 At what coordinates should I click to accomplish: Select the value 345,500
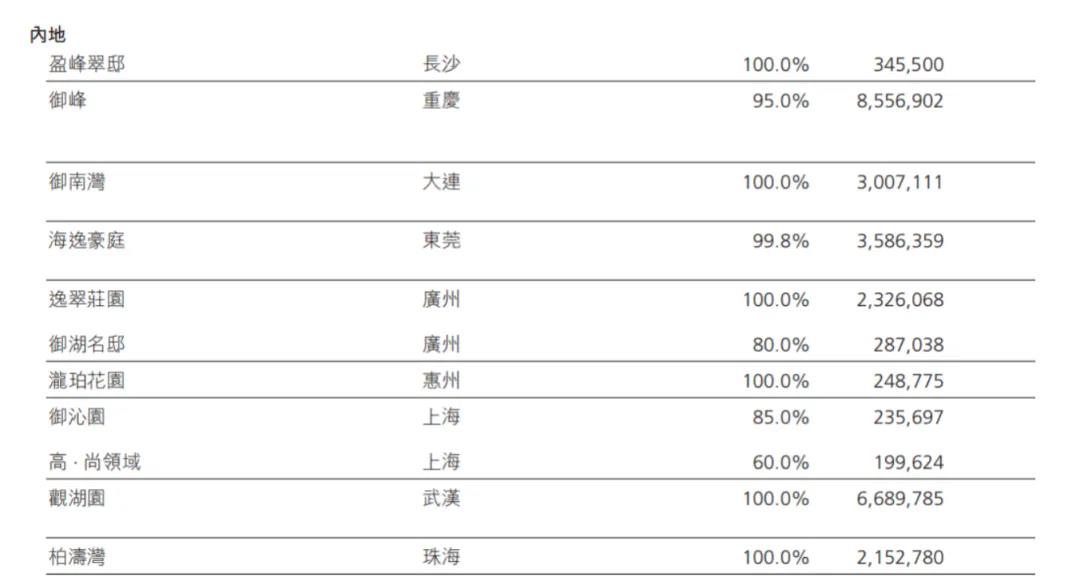[908, 65]
